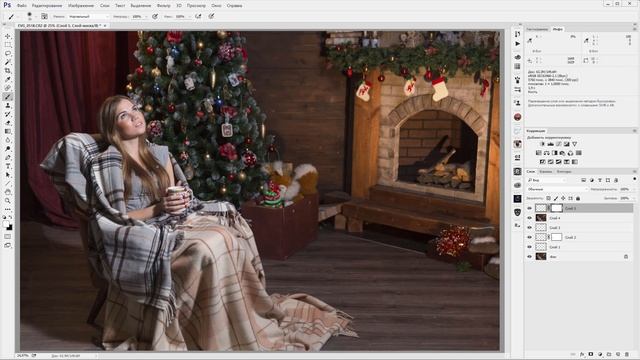Select the Healing Brush tool
The height and width of the screenshot is (360, 640).
click(8, 88)
